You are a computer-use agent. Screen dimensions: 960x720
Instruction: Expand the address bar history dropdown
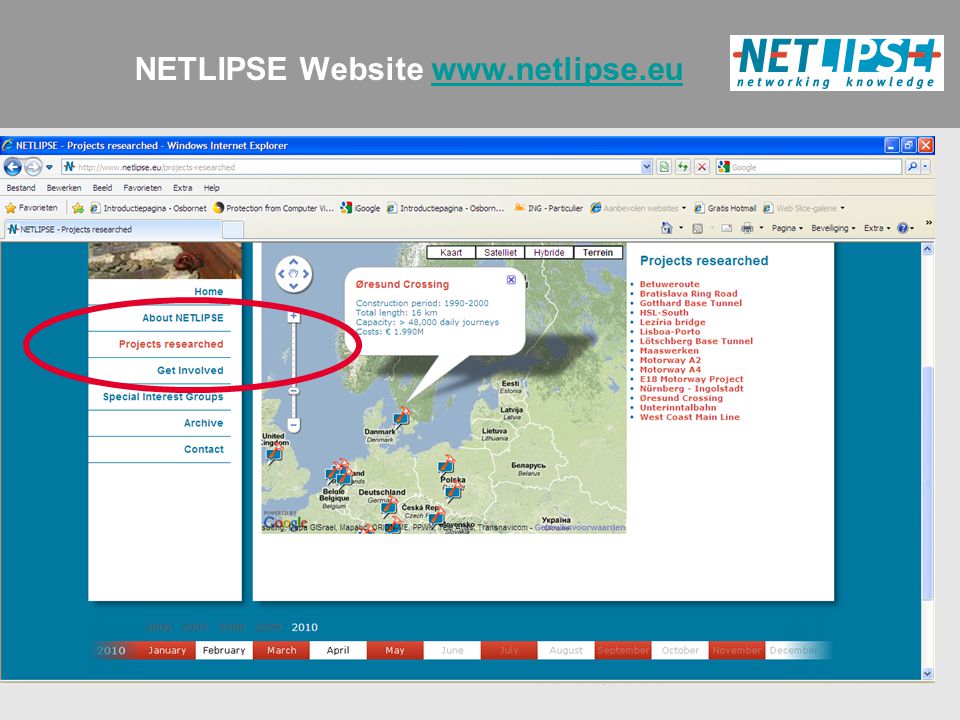[647, 167]
